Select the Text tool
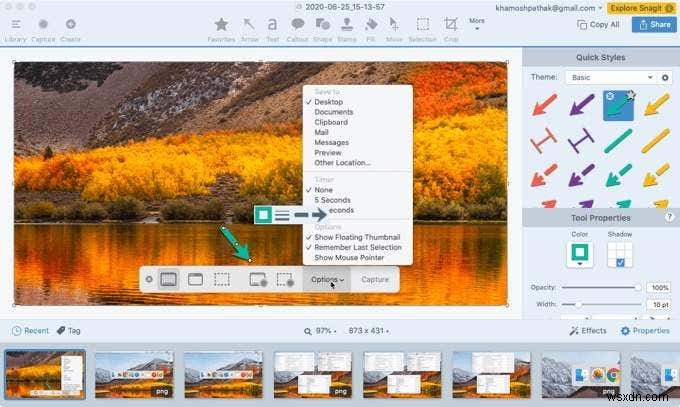This screenshot has height=407, width=680. click(272, 30)
